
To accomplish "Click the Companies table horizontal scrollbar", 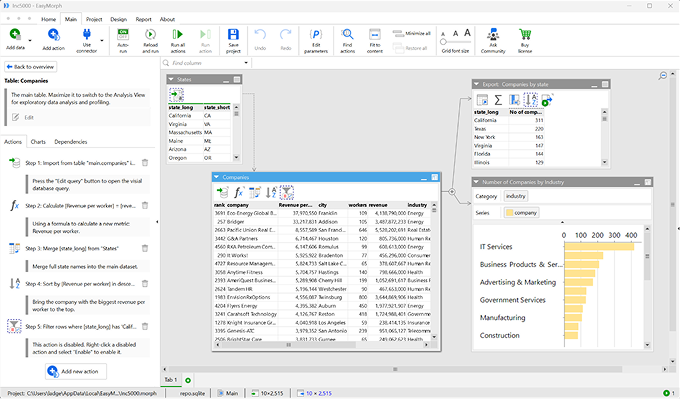I will click(x=323, y=345).
